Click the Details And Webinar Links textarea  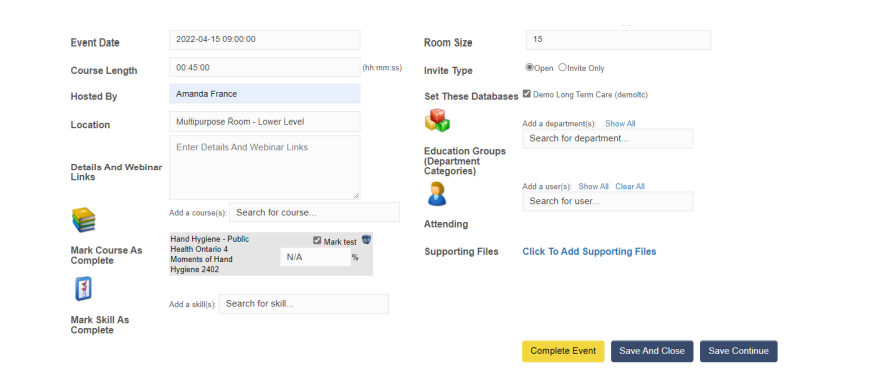(265, 167)
